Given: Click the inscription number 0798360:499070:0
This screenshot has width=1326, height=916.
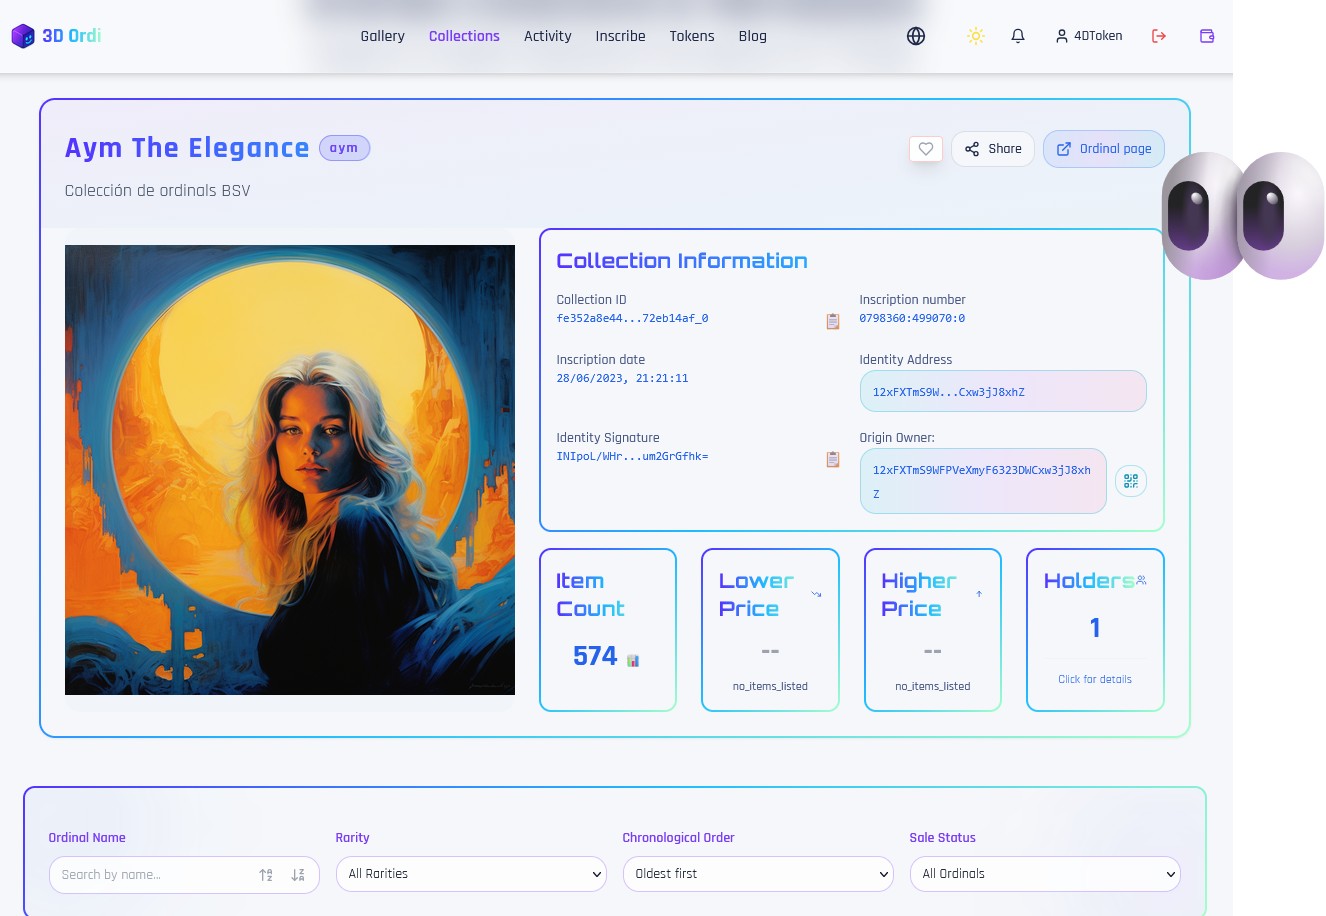Looking at the screenshot, I should [x=912, y=319].
